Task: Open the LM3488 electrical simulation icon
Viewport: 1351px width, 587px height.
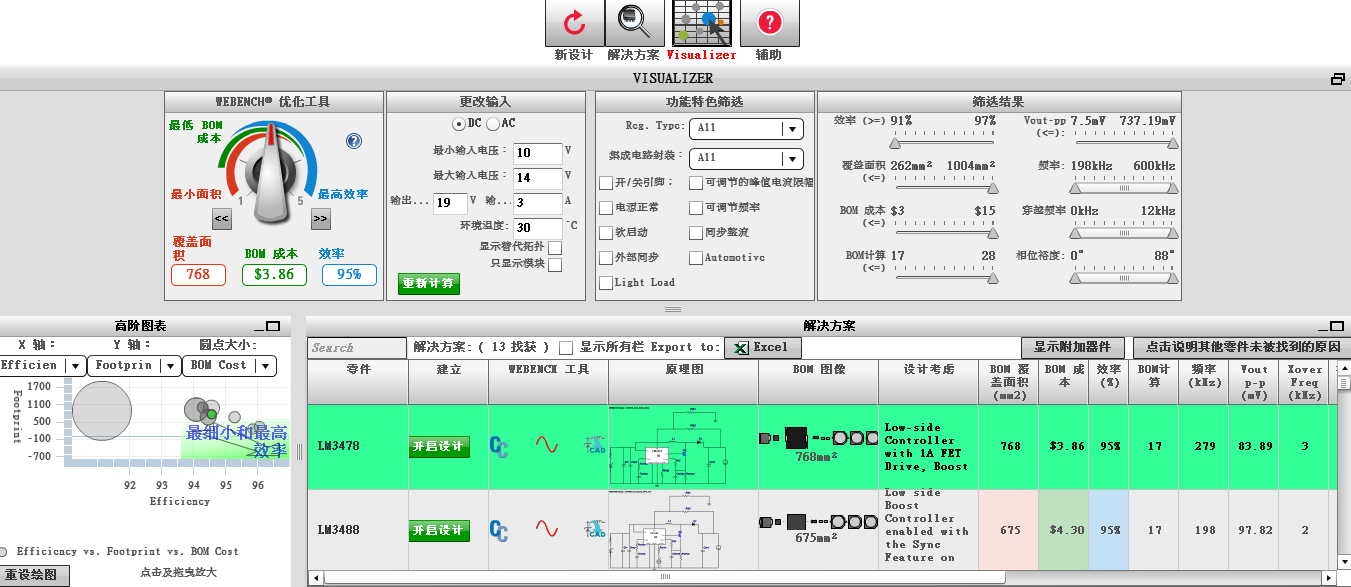Action: (x=498, y=530)
